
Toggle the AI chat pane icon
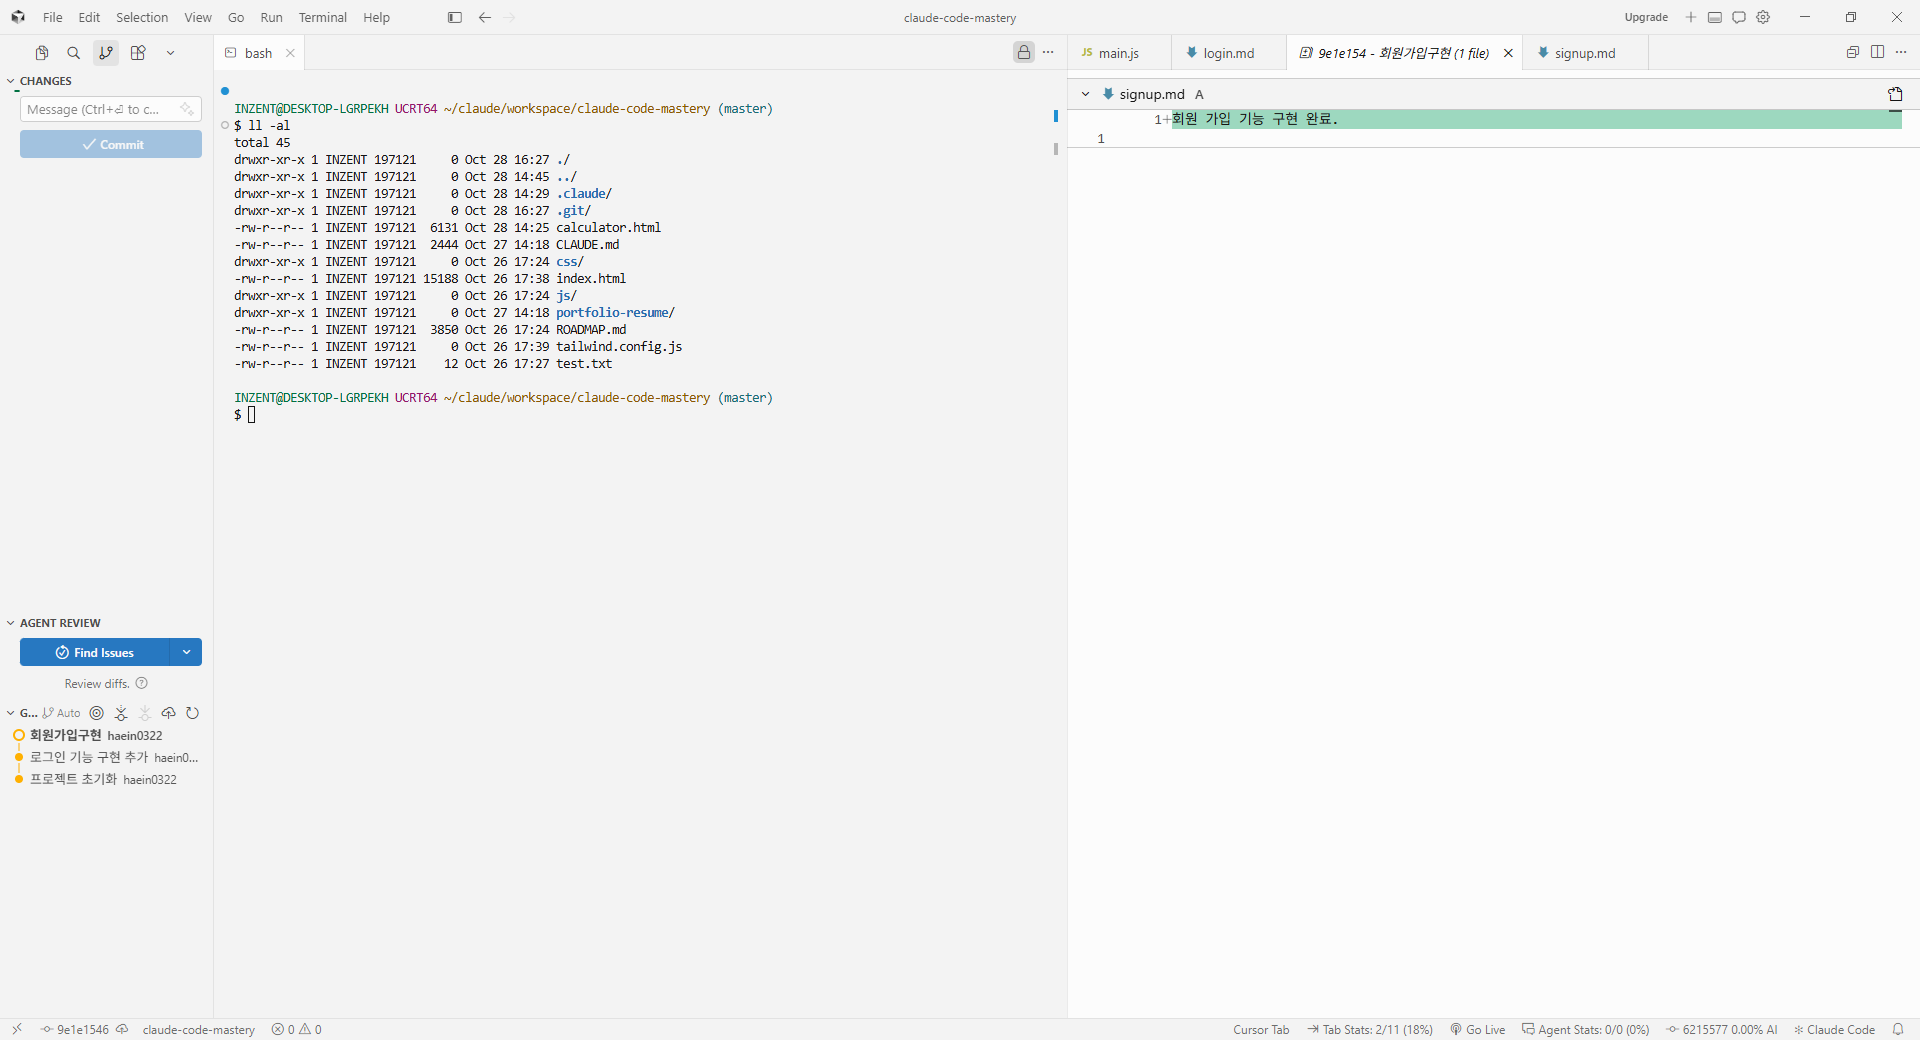click(x=1739, y=17)
